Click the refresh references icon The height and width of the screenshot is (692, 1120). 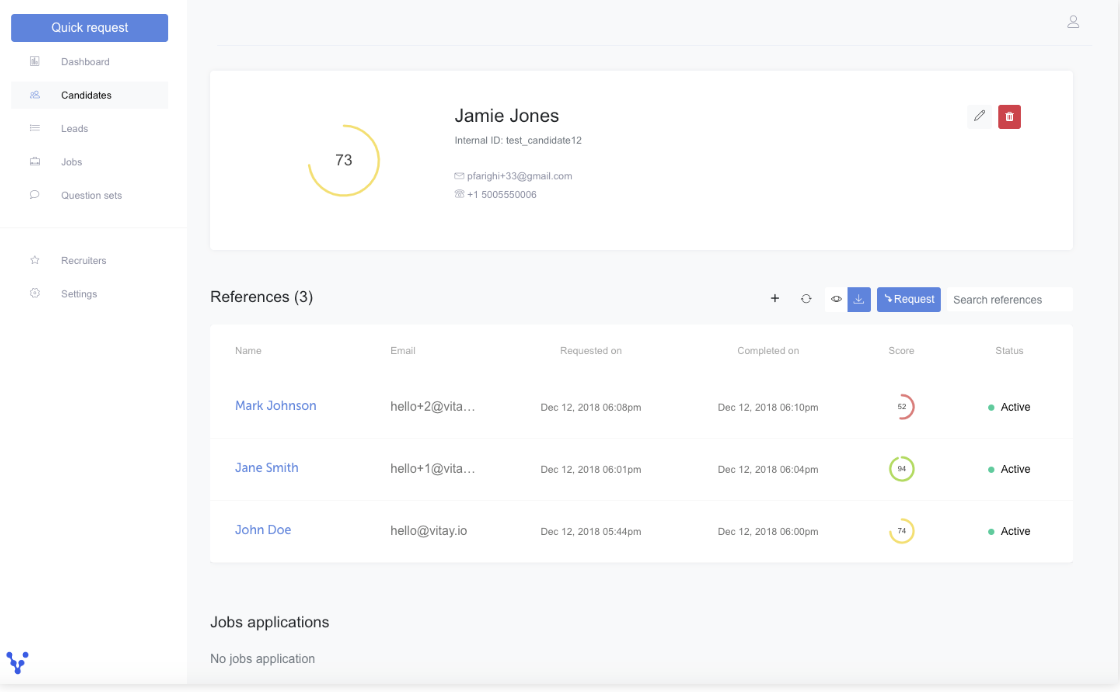[x=806, y=298]
